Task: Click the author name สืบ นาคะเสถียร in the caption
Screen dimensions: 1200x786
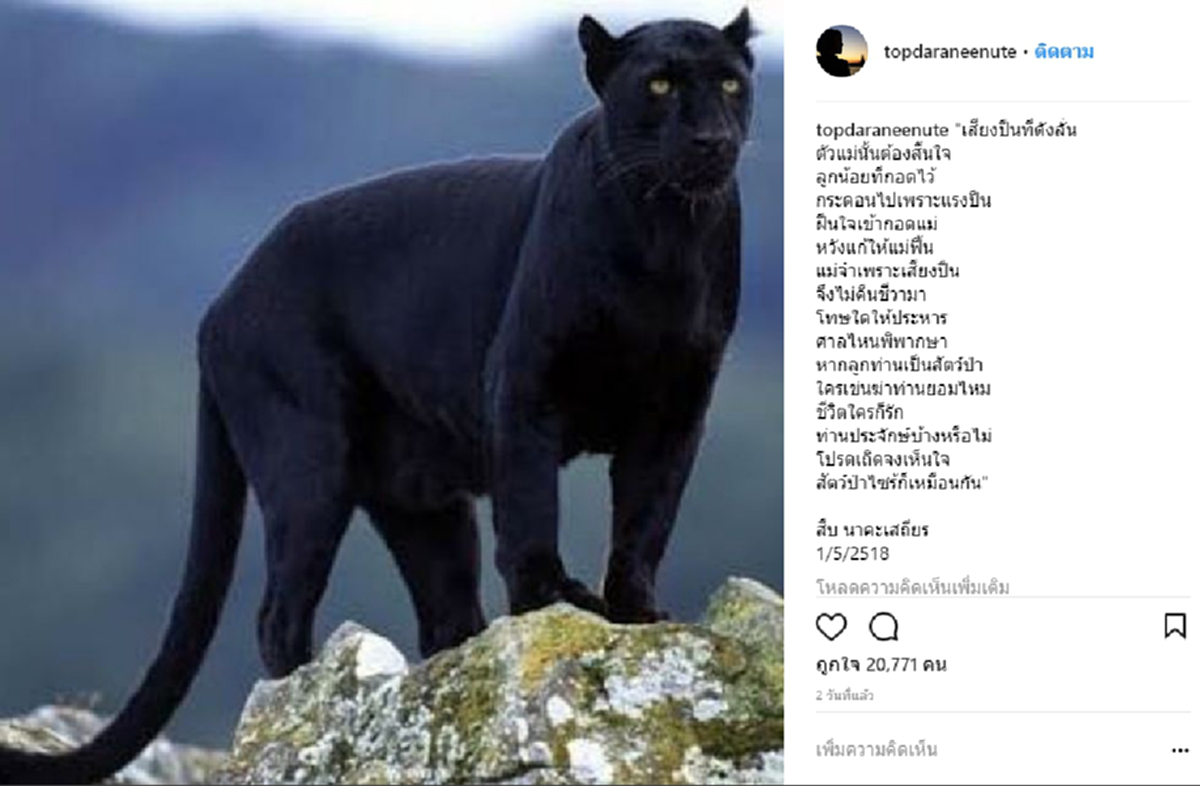Action: (872, 531)
